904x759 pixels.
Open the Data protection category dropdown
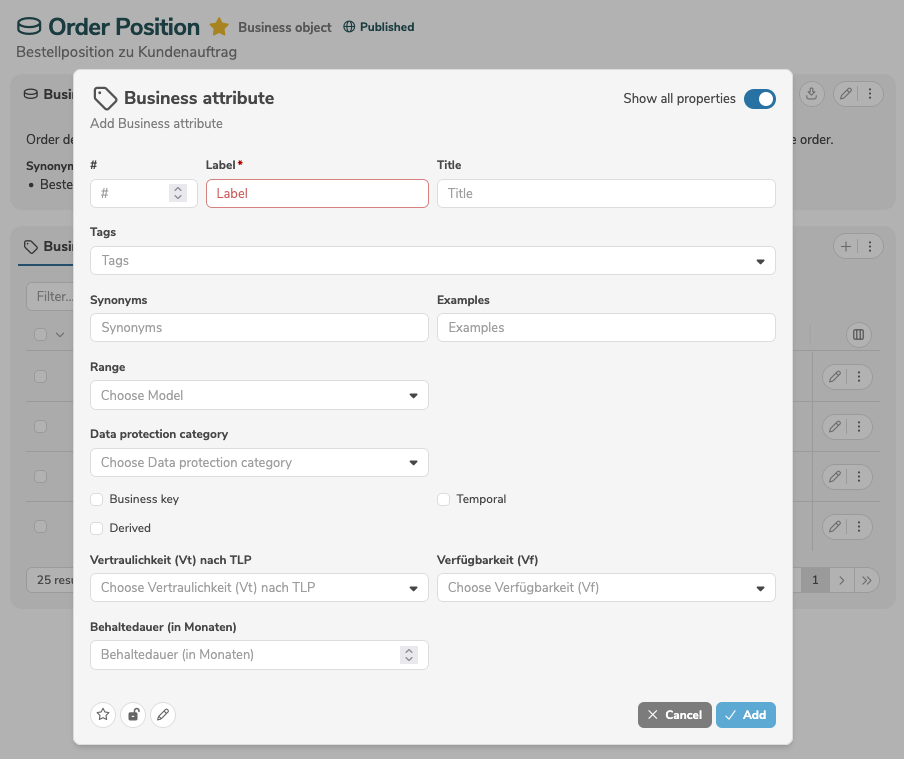point(259,463)
